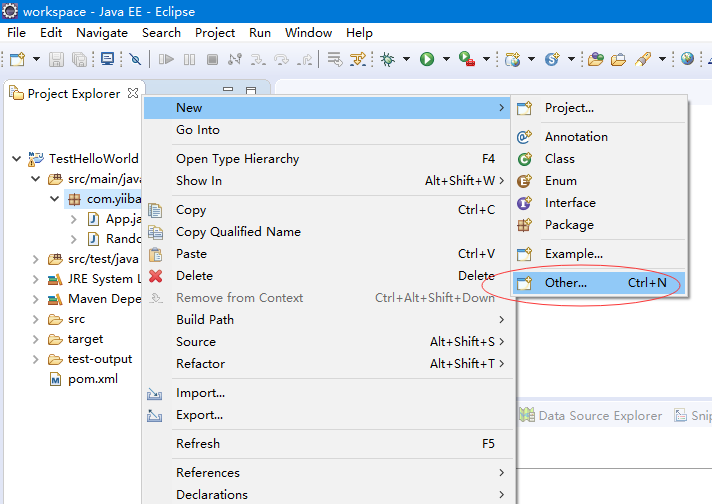This screenshot has width=712, height=504.
Task: Choose Interface in the New submenu
Action: pos(599,203)
